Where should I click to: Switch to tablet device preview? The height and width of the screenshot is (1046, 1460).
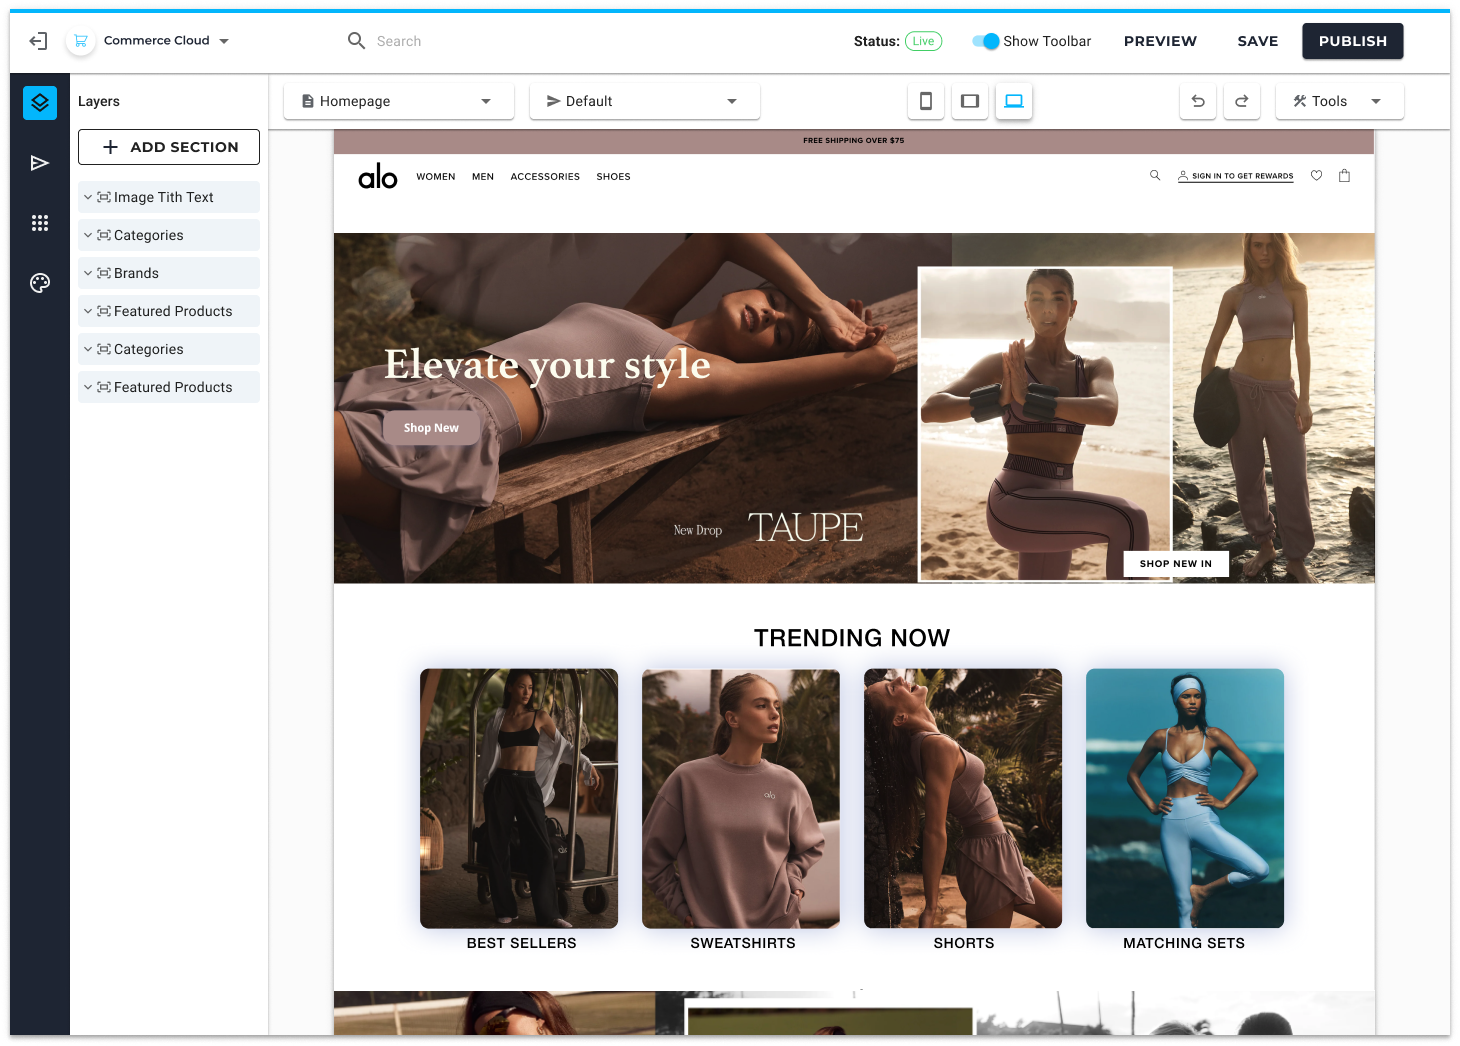pos(969,101)
